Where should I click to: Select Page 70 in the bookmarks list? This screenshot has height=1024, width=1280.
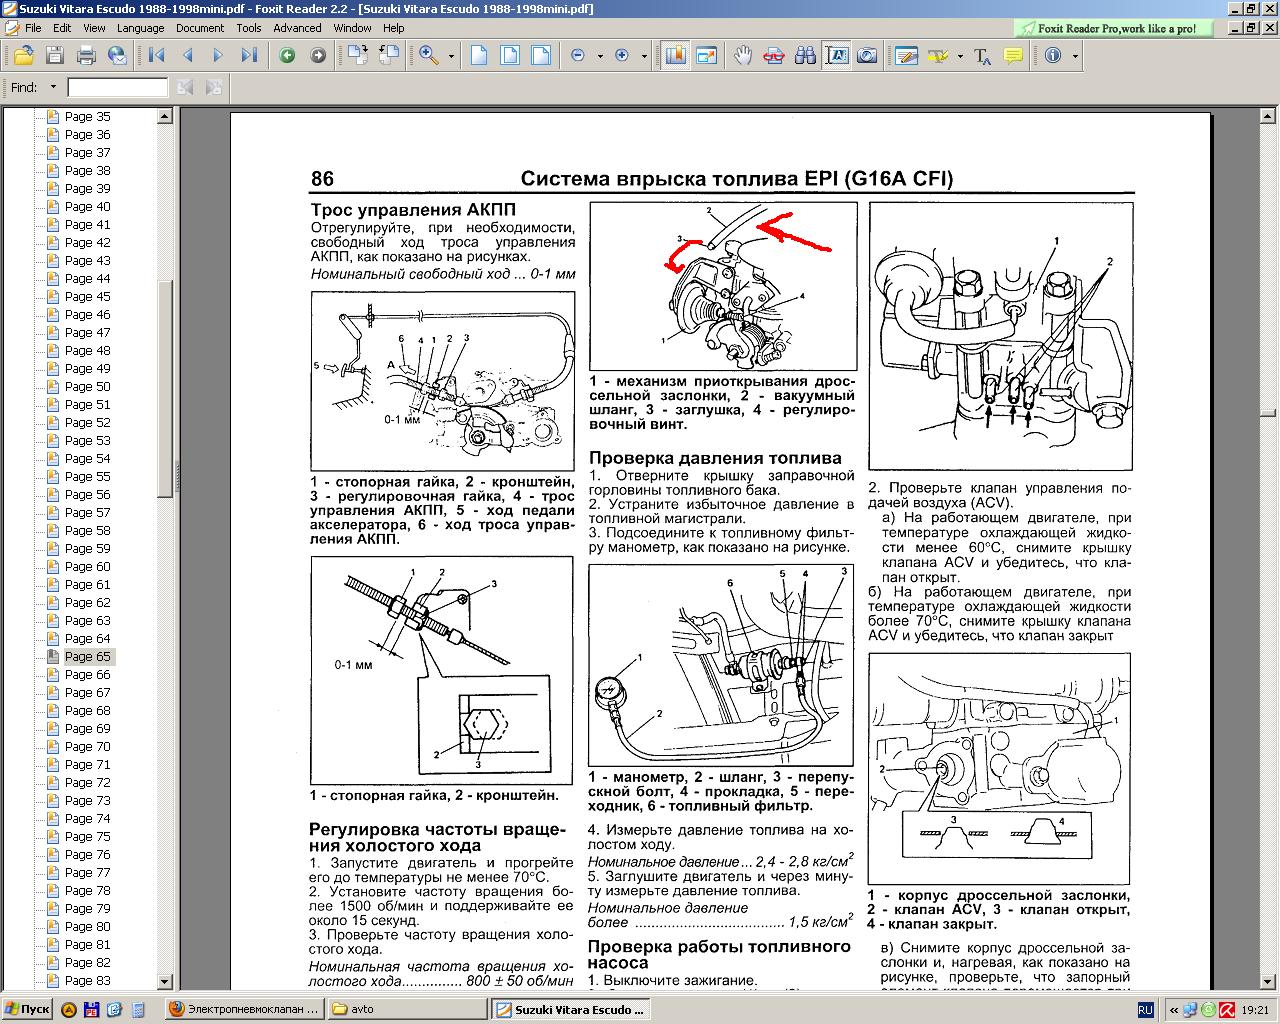point(87,747)
